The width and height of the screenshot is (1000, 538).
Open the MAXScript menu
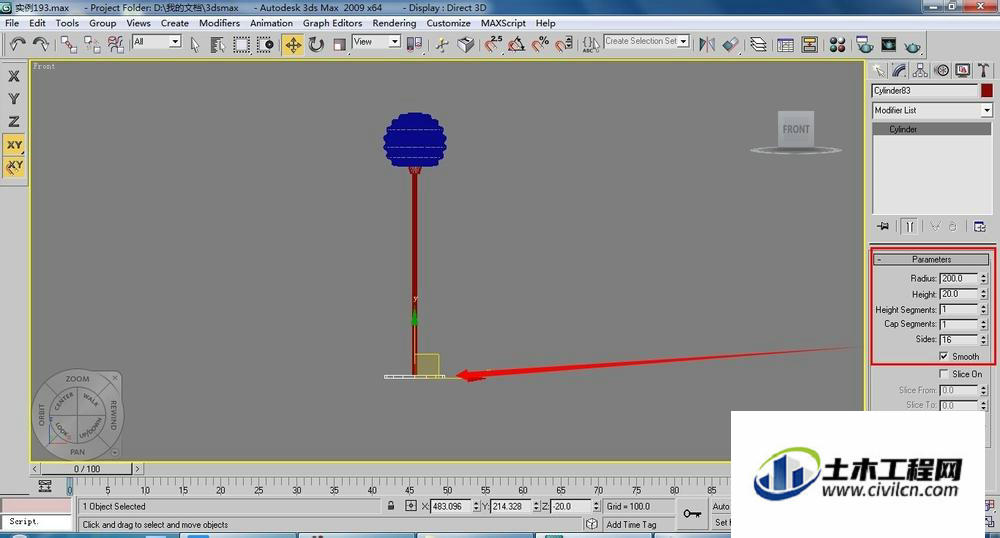tap(503, 23)
